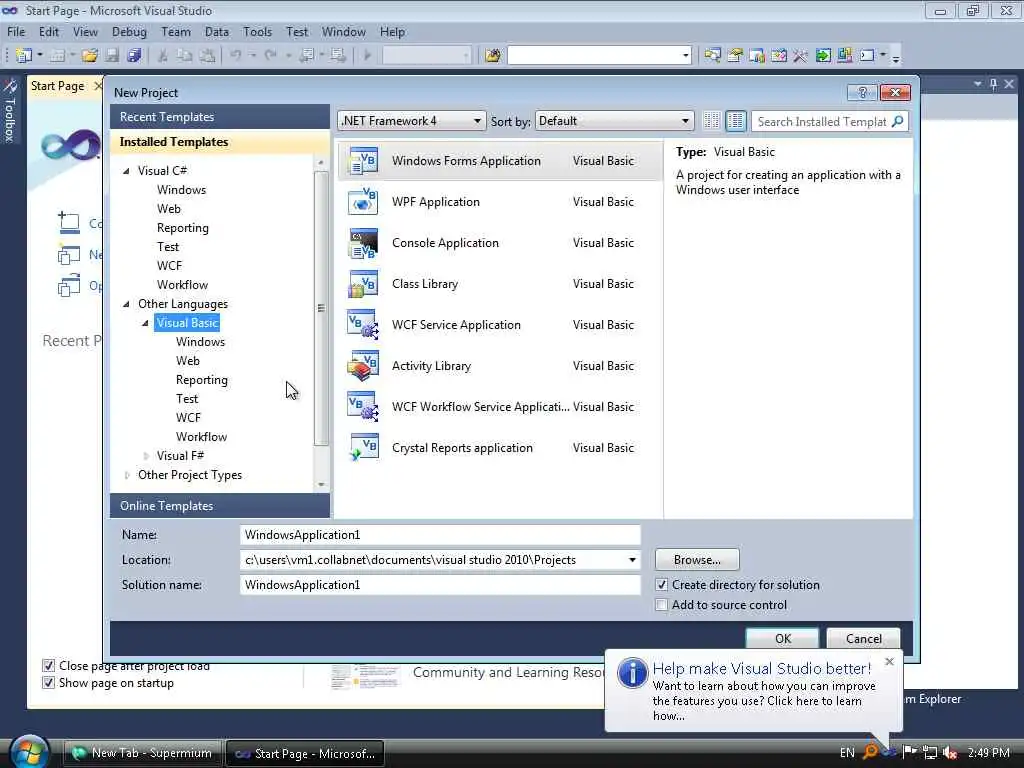Click the Save toolbar icon

point(112,56)
